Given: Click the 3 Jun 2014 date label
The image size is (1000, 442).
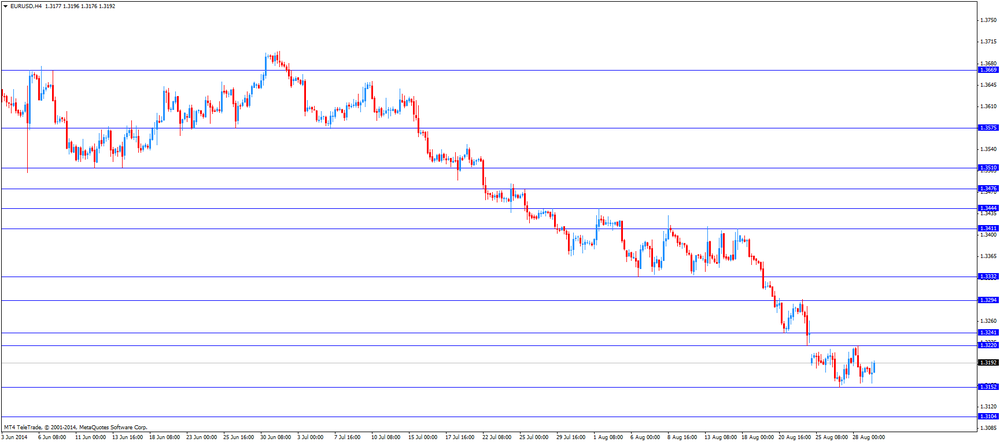Looking at the screenshot, I should click(x=13, y=438).
